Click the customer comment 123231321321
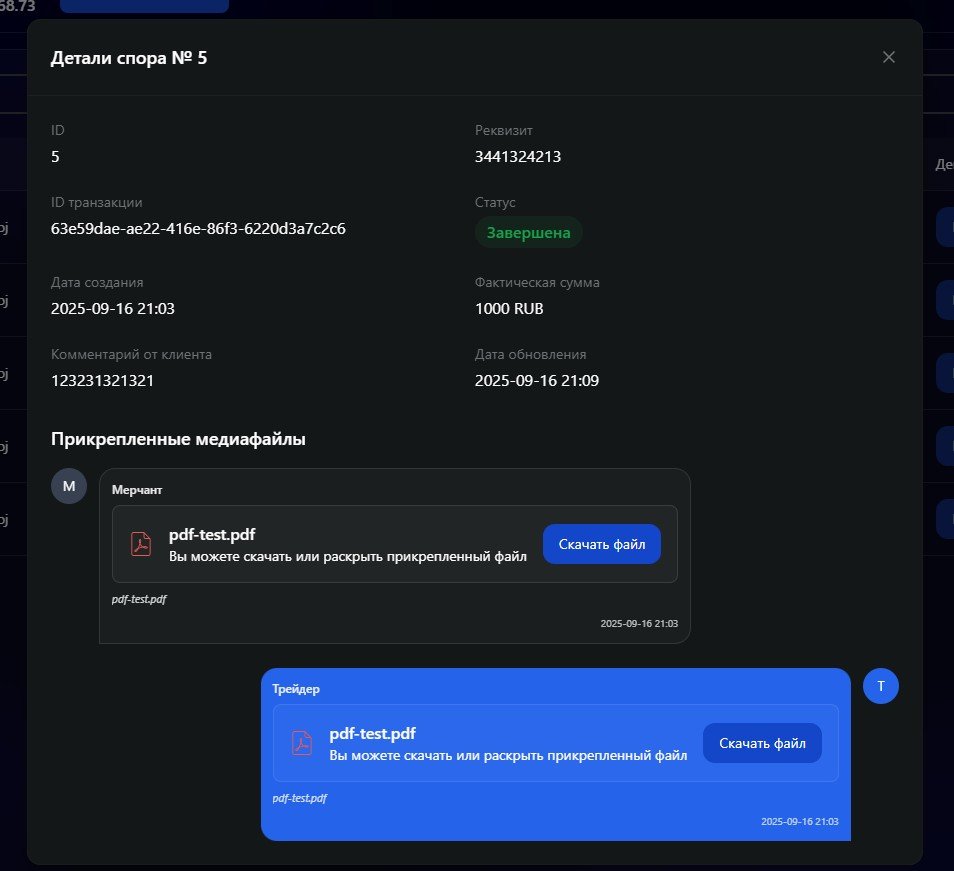954x871 pixels. pyautogui.click(x=102, y=381)
